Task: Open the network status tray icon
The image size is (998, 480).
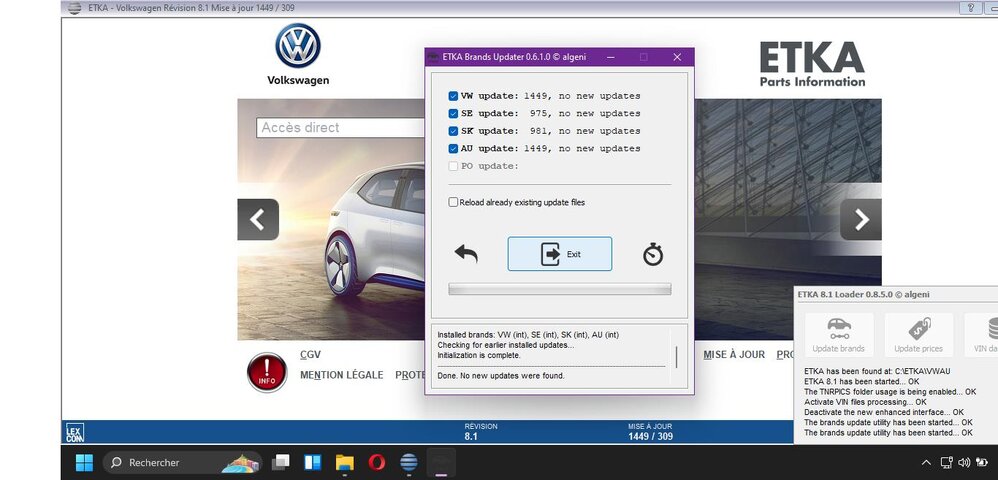Action: point(946,463)
